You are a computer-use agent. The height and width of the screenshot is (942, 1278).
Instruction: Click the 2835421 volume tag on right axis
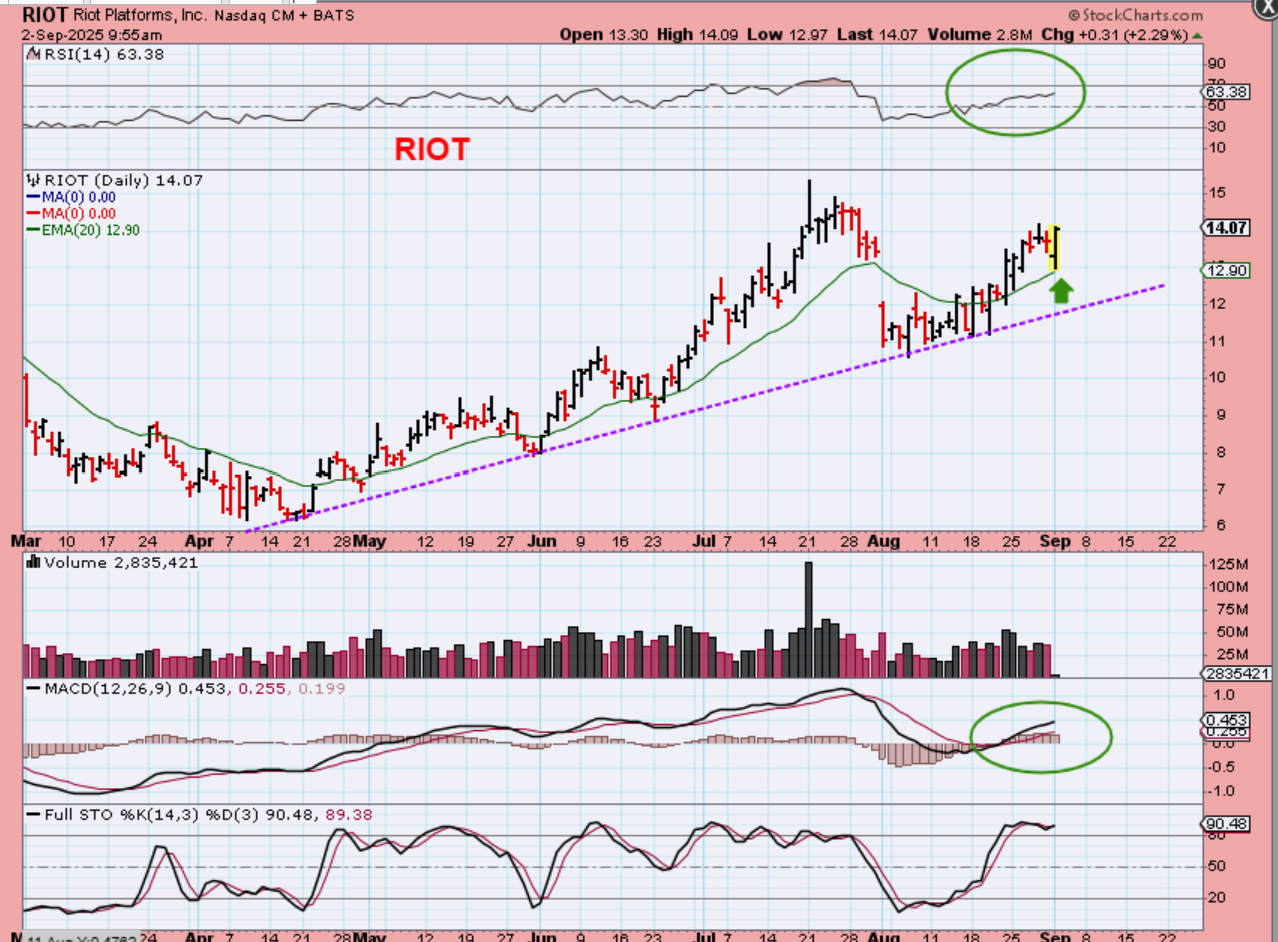point(1235,674)
